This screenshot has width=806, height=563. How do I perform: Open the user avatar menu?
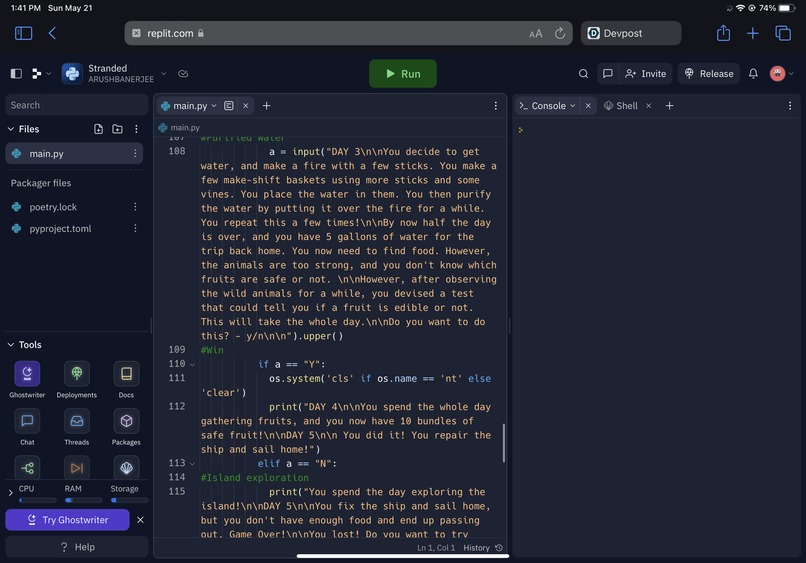[x=781, y=74]
